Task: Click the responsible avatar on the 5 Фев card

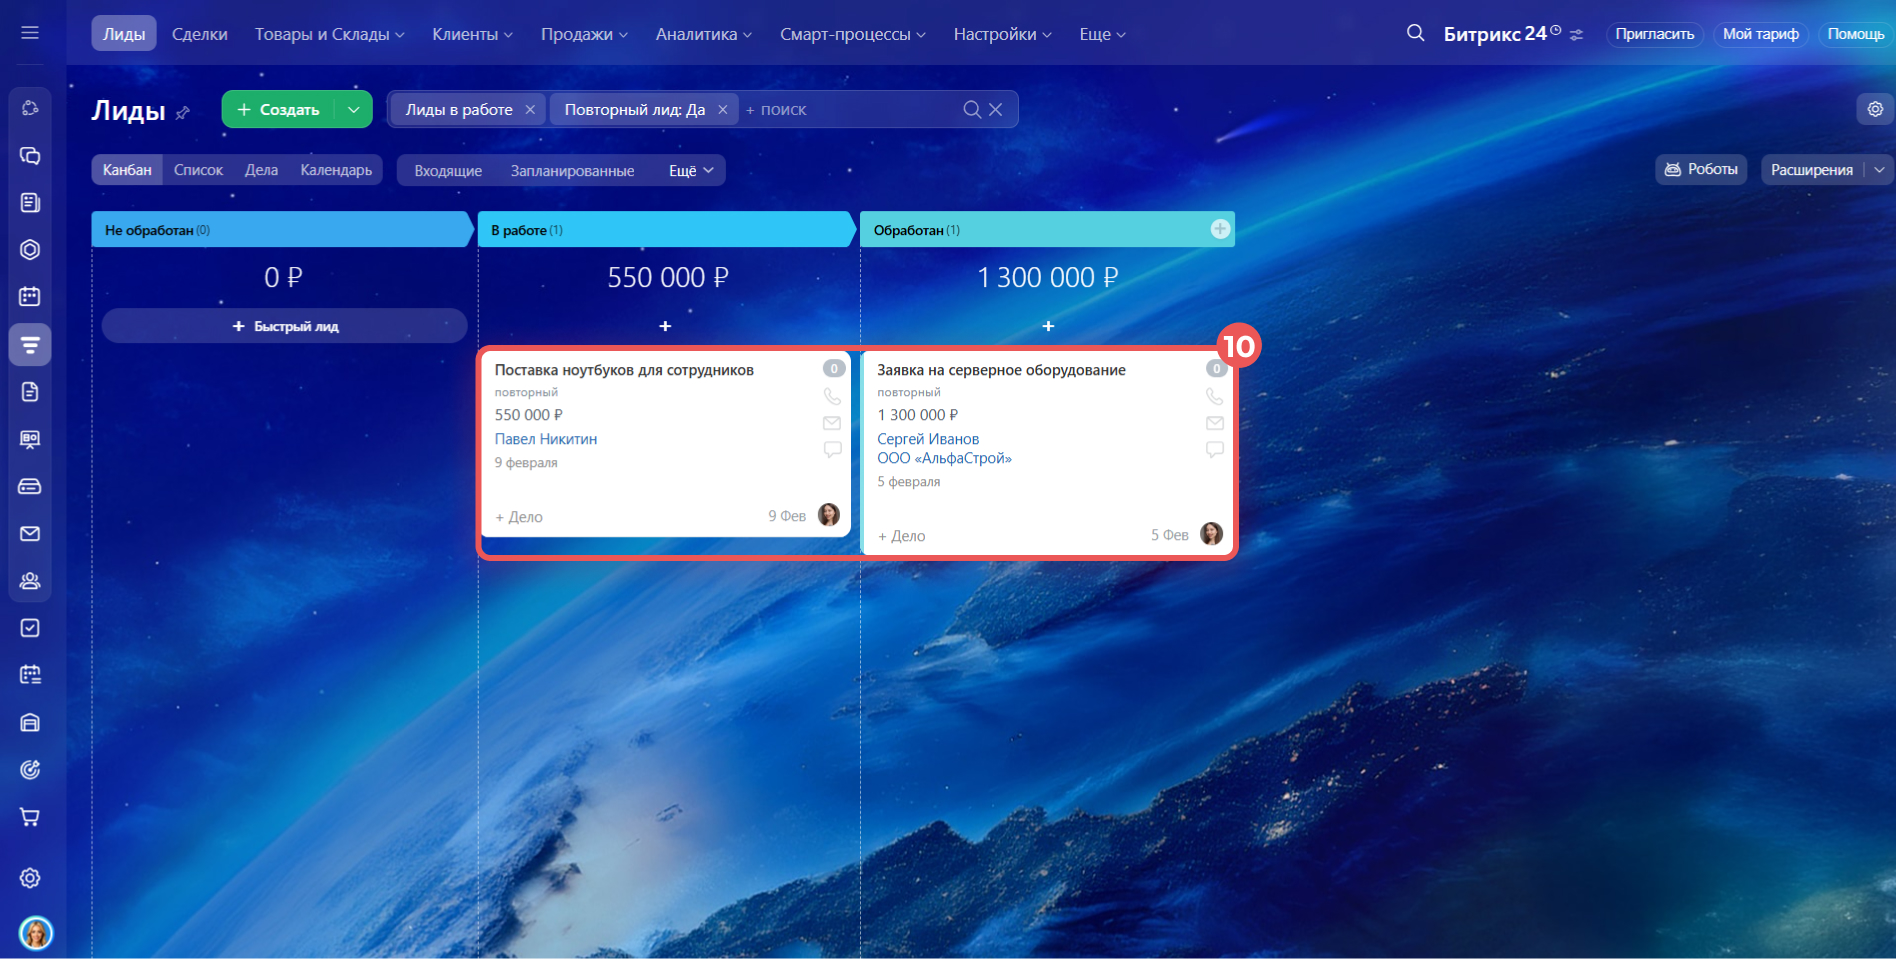Action: tap(1211, 534)
